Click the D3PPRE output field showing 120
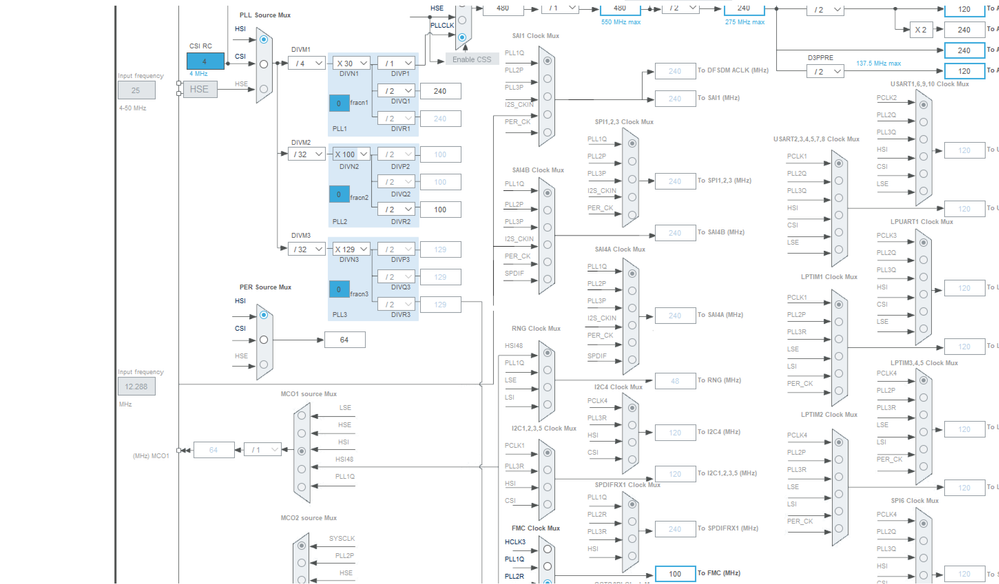The image size is (999, 584). pyautogui.click(x=964, y=71)
